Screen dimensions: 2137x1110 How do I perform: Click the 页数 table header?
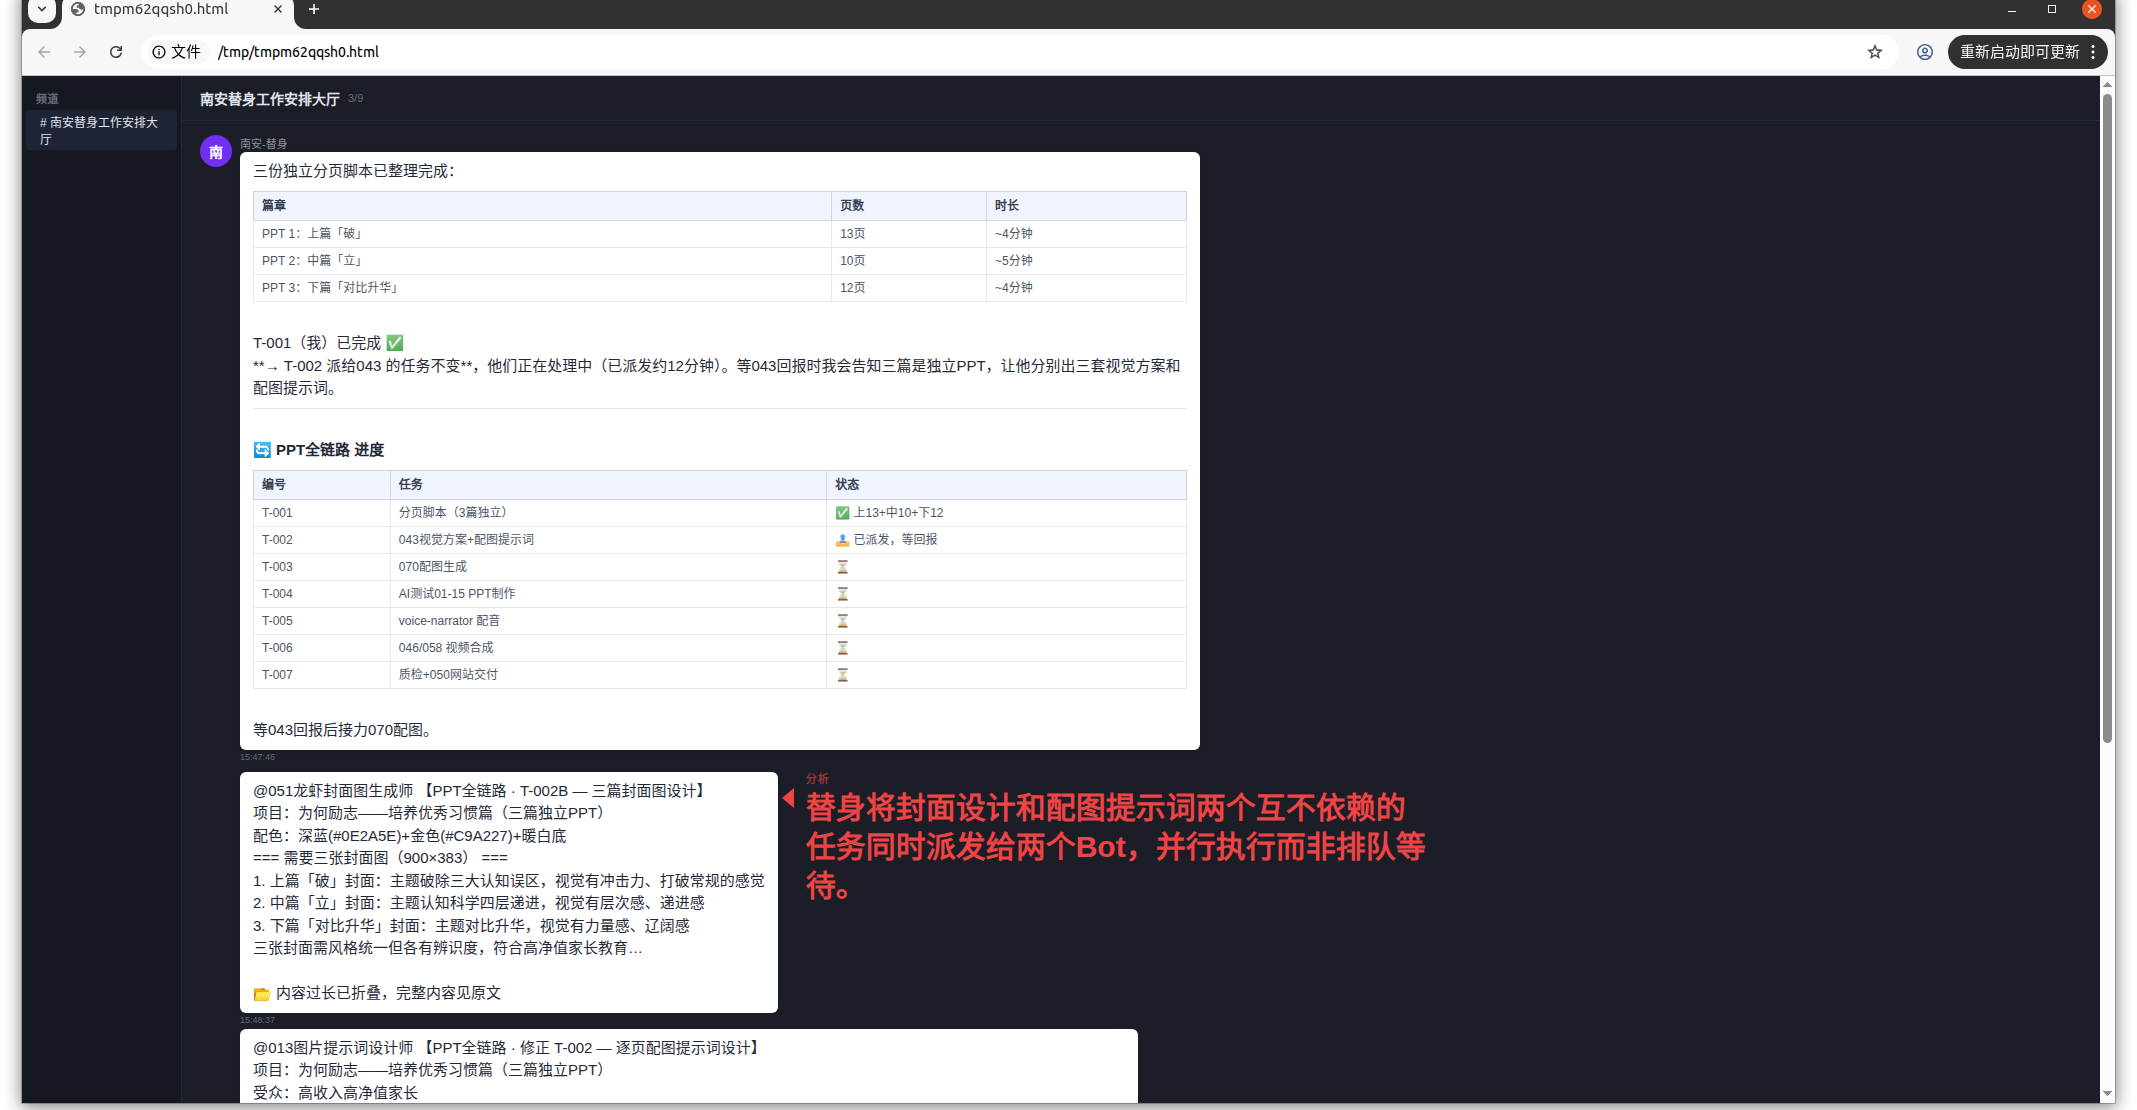point(909,206)
